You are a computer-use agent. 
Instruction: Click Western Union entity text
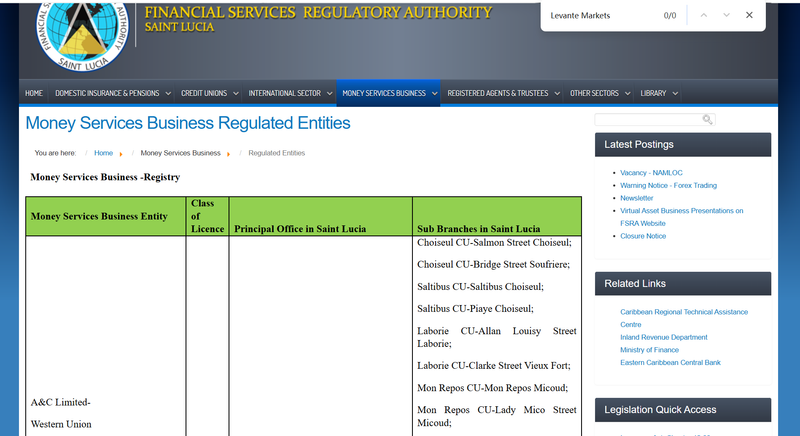click(x=61, y=424)
